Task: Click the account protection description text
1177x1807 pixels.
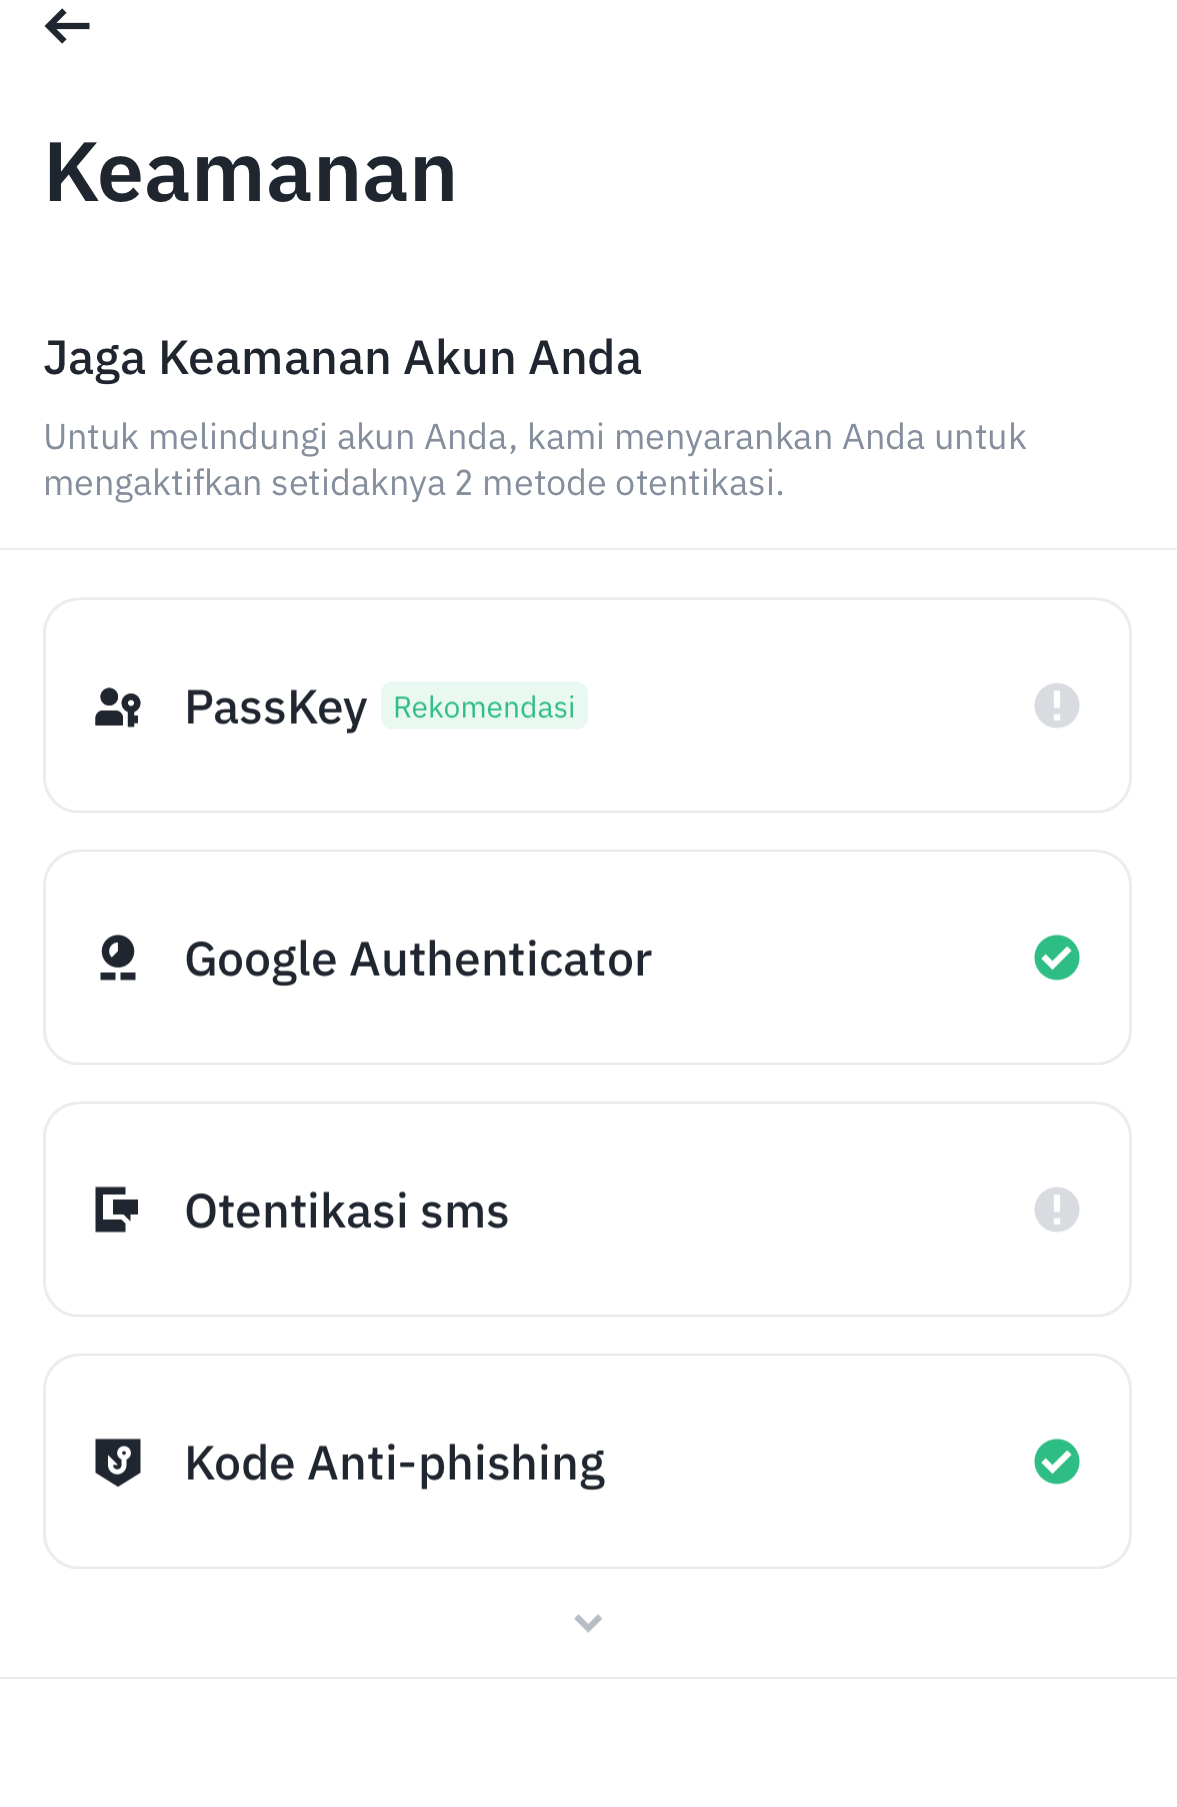Action: point(535,460)
